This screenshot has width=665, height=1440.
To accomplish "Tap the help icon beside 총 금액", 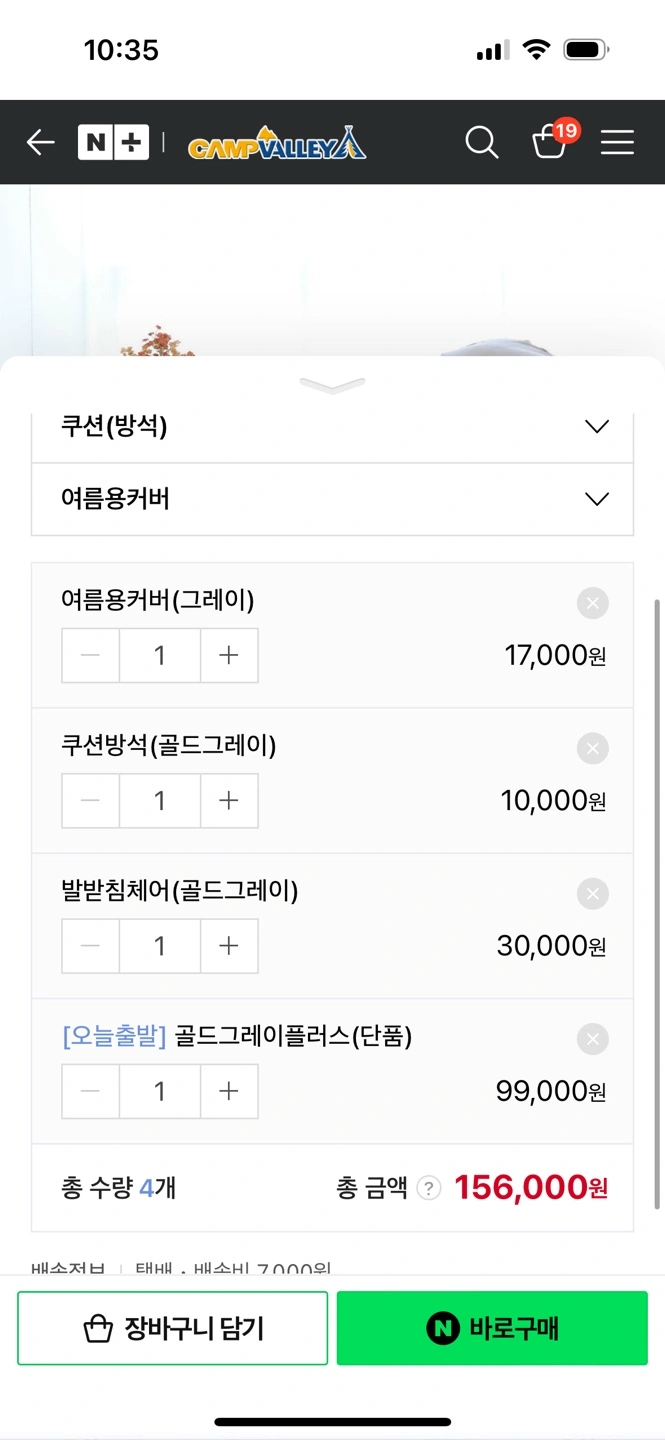I will 428,1188.
